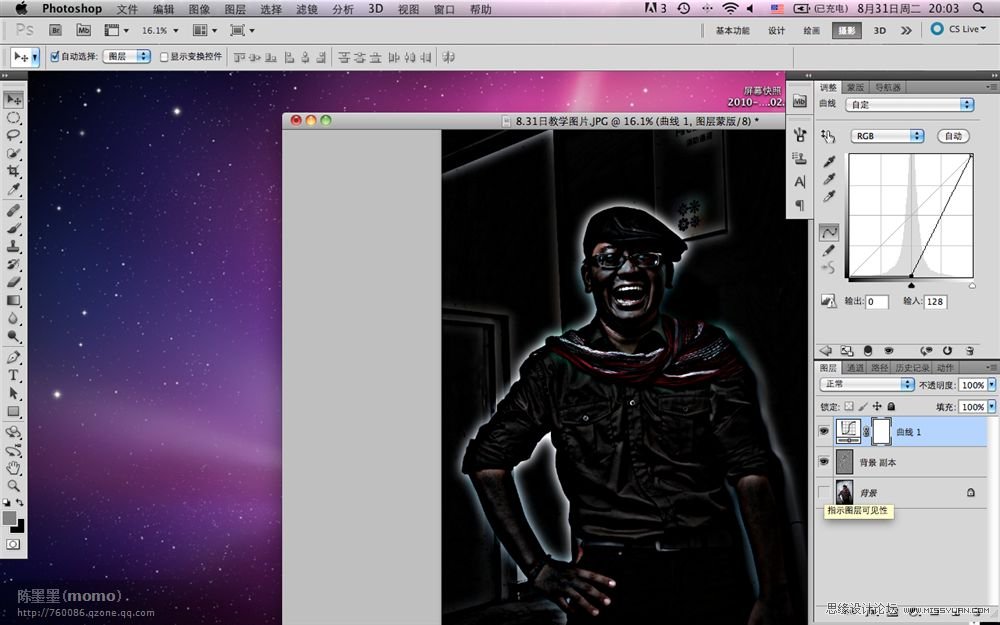Viewport: 1000px width, 625px height.
Task: Switch to the 历史记录 tab
Action: click(x=912, y=368)
